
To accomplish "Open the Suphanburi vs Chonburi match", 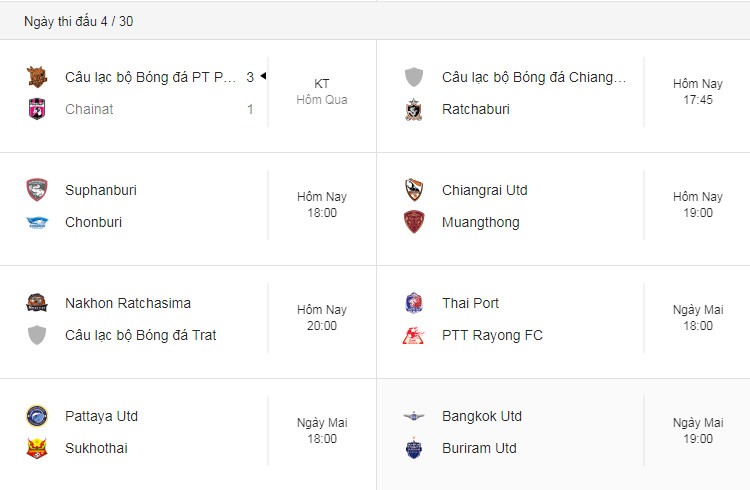I will click(188, 209).
